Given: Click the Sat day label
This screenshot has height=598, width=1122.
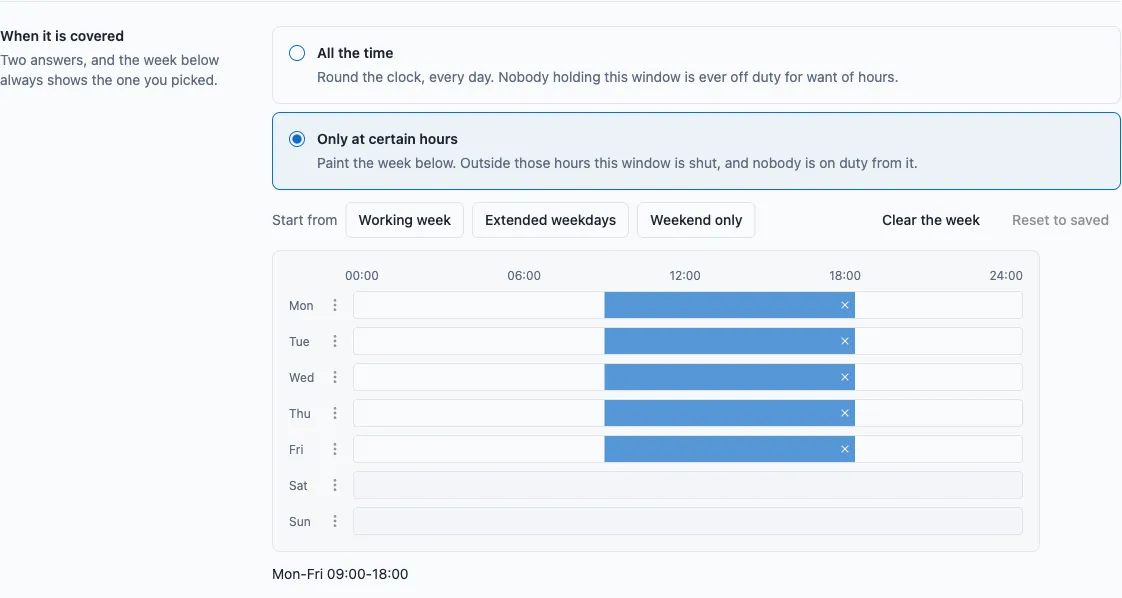Looking at the screenshot, I should click(298, 486).
